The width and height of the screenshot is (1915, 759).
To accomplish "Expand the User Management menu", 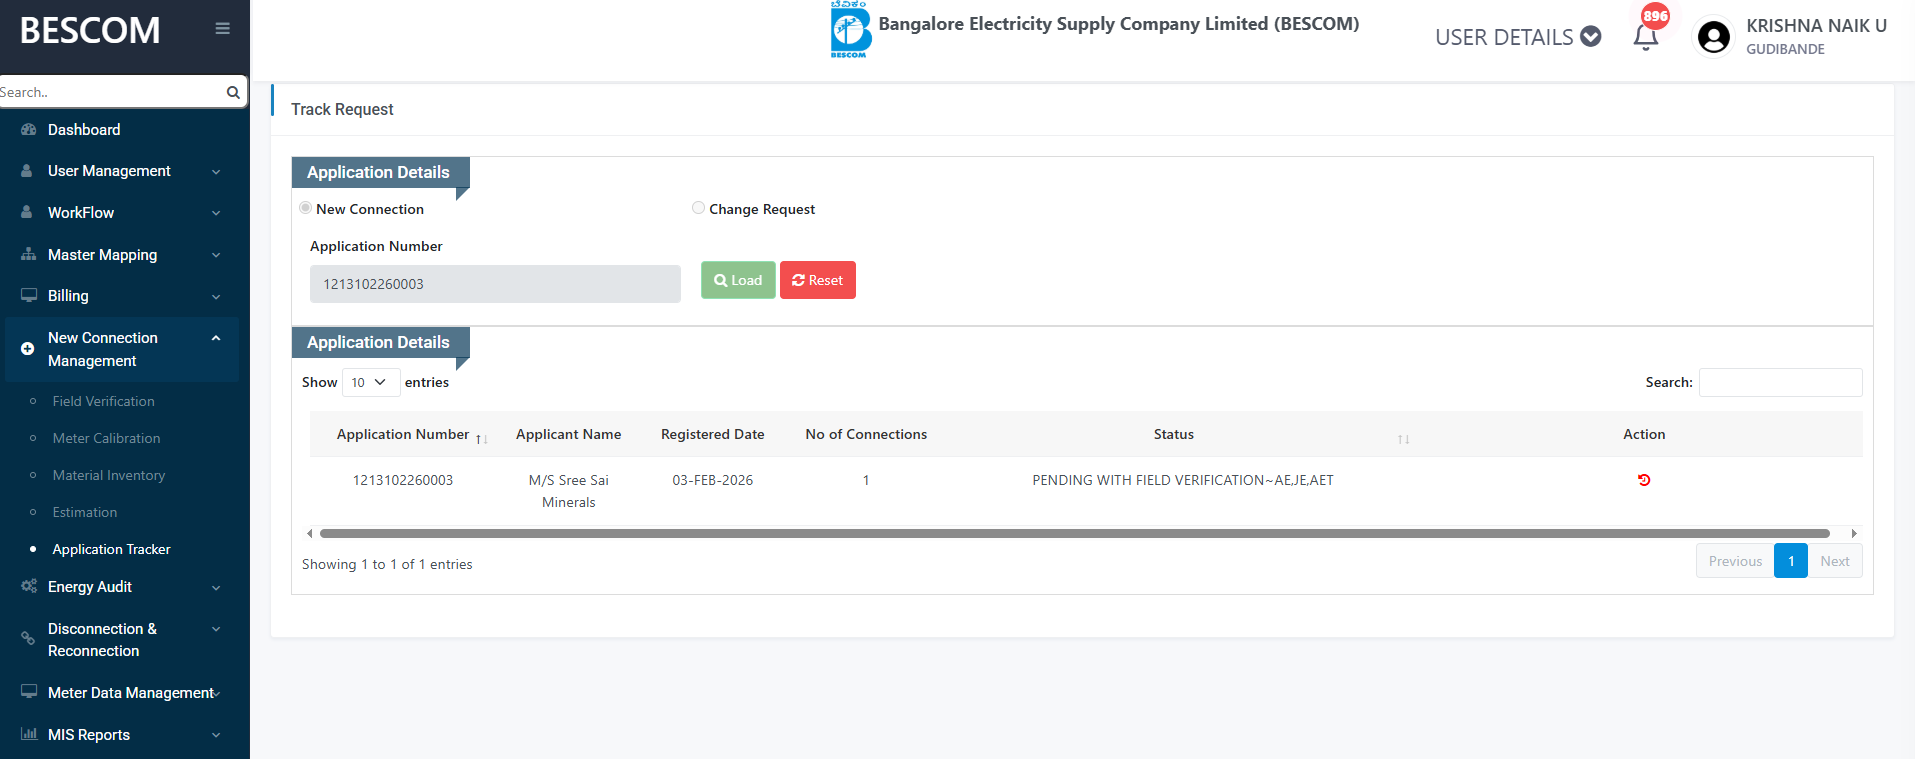I will click(x=120, y=171).
